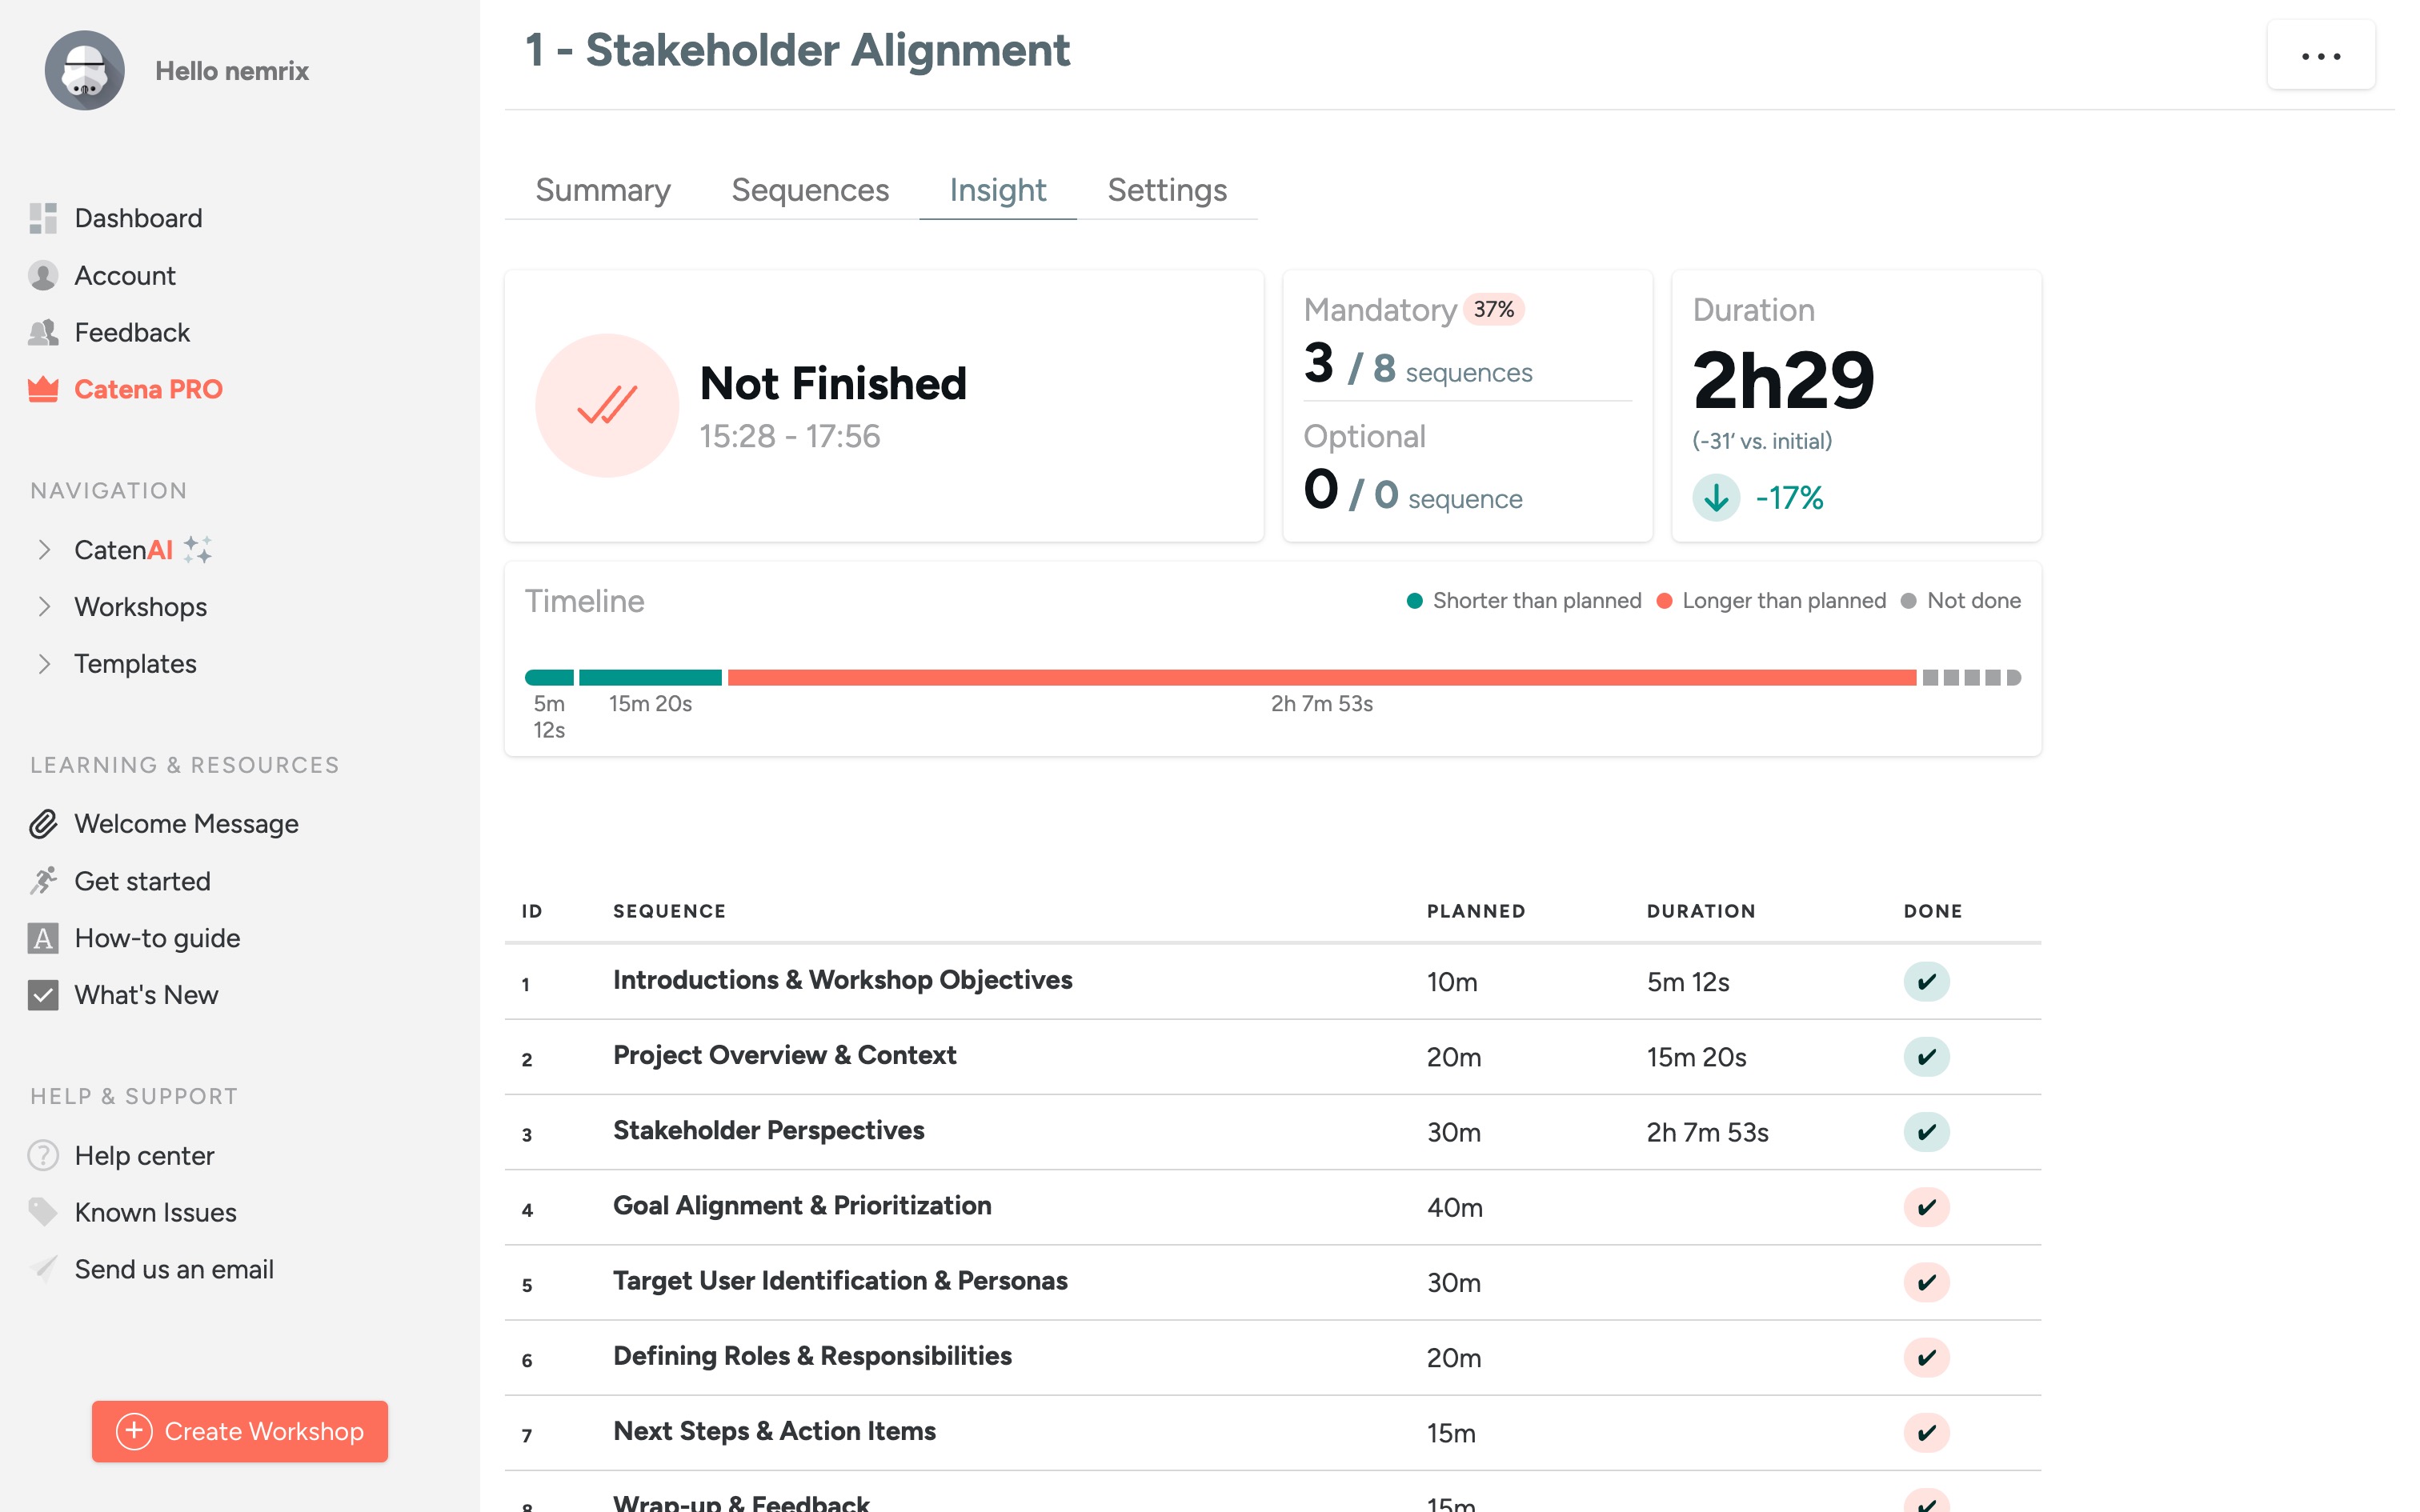Open the Stakeholder Perspectives sequence row
This screenshot has height=1512, width=2420.
coord(1272,1132)
